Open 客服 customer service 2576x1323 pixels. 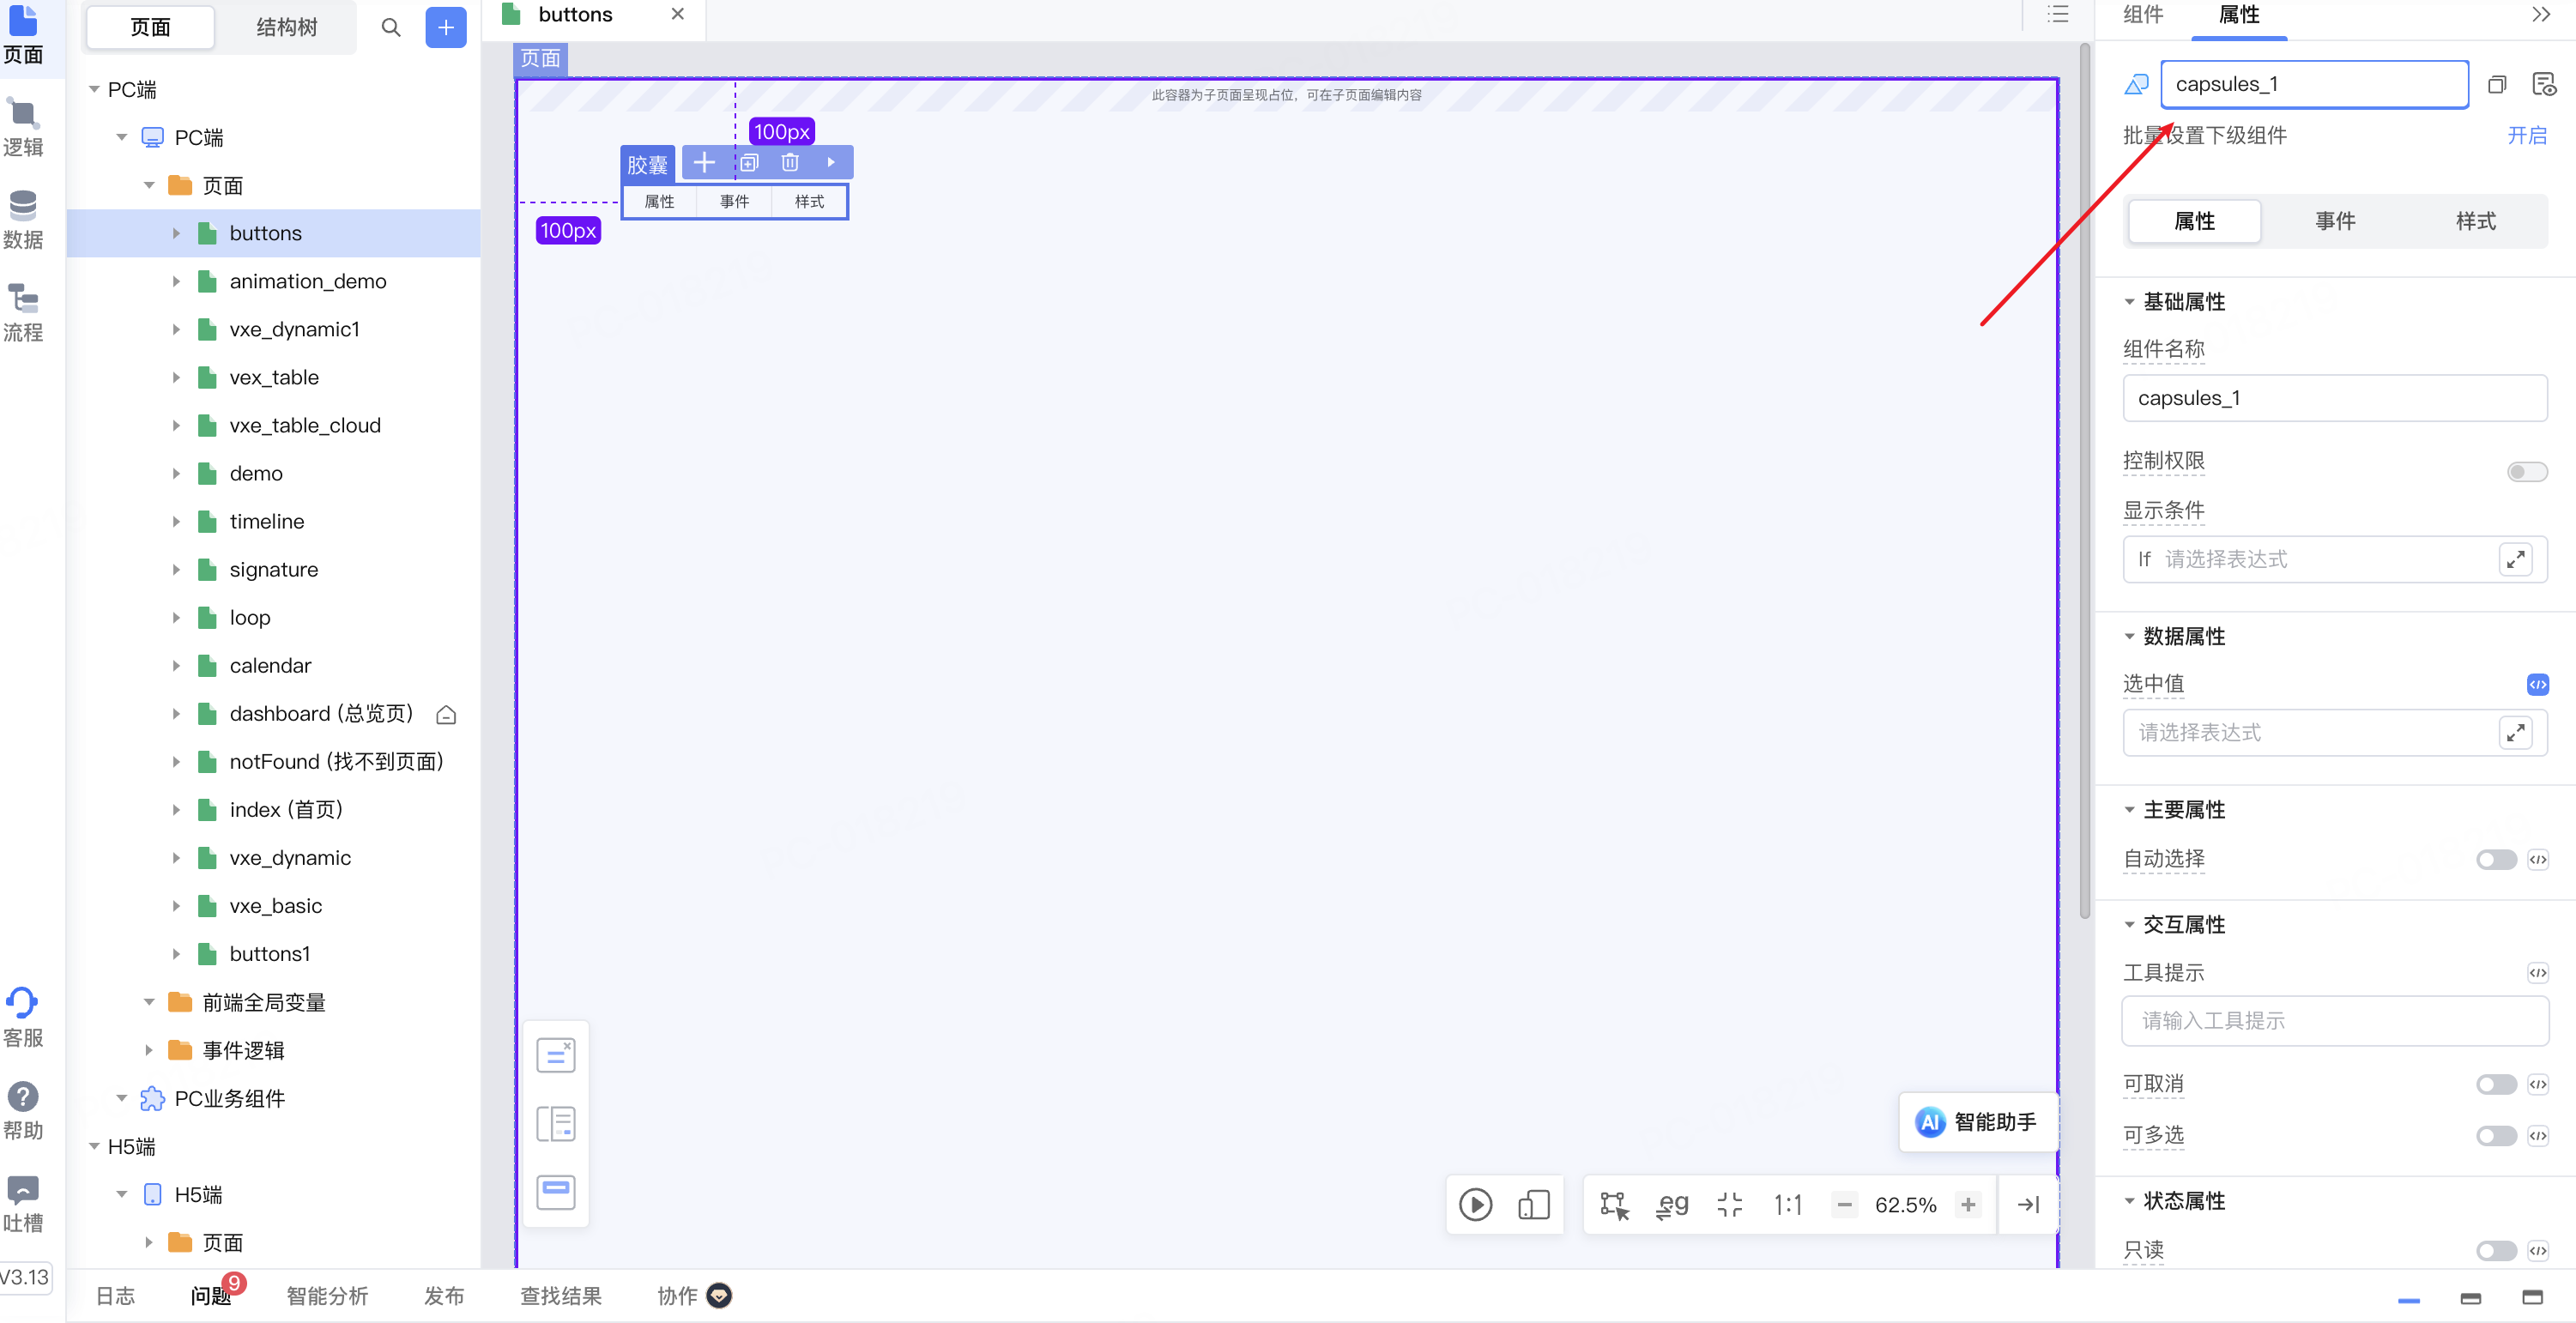[x=23, y=1018]
